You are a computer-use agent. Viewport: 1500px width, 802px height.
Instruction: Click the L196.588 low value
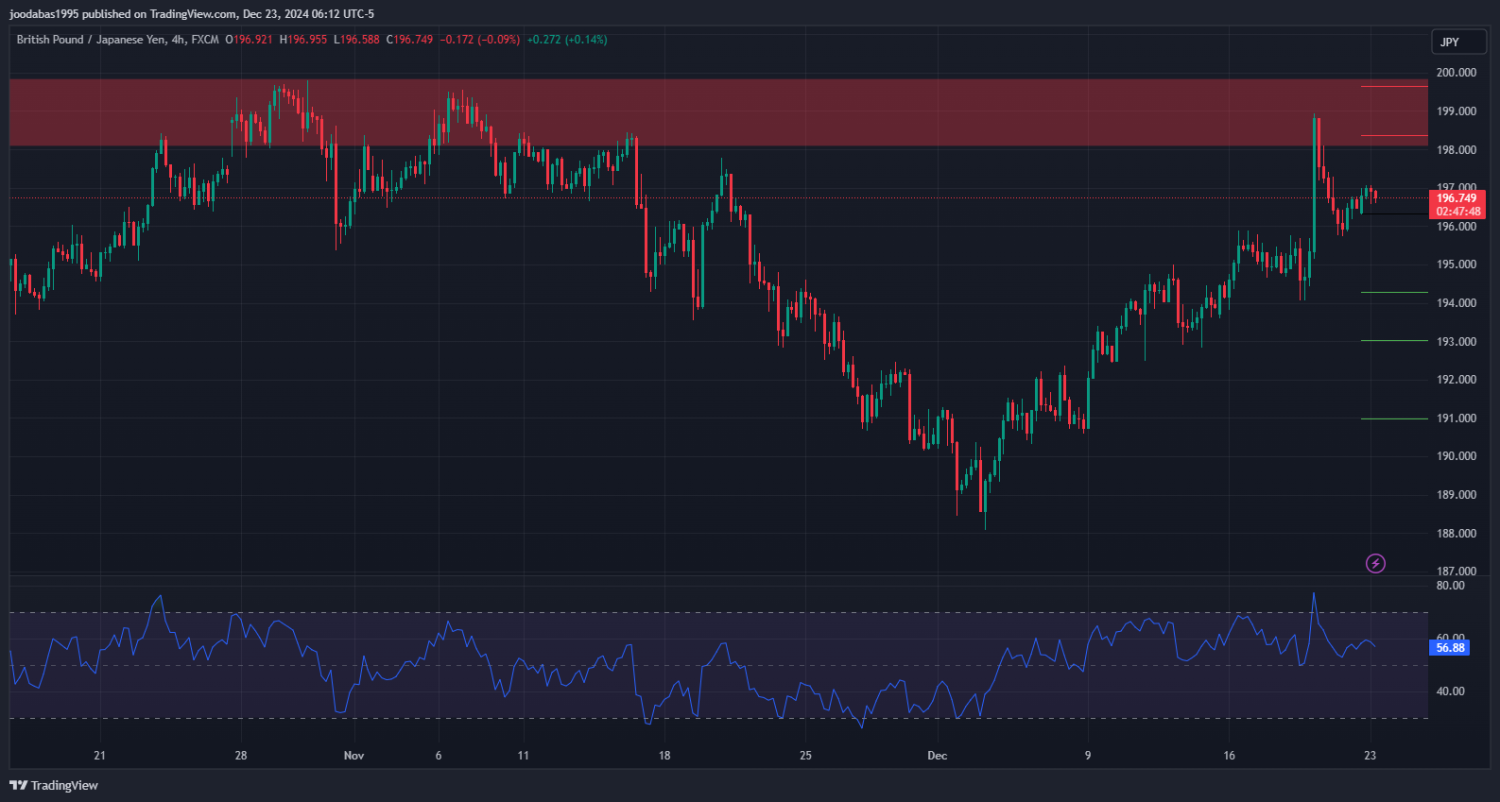tap(355, 40)
